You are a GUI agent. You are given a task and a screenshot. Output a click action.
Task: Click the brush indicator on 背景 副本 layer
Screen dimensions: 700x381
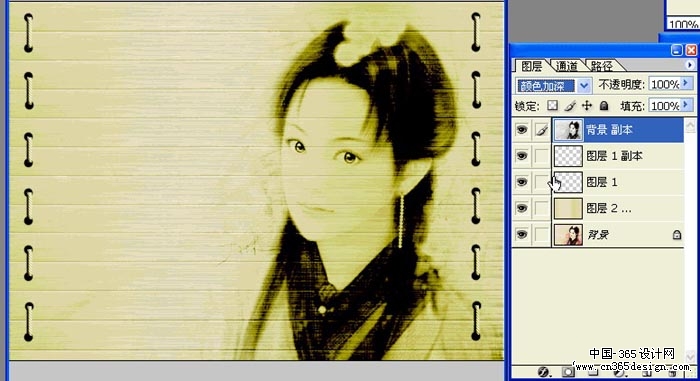pyautogui.click(x=542, y=130)
